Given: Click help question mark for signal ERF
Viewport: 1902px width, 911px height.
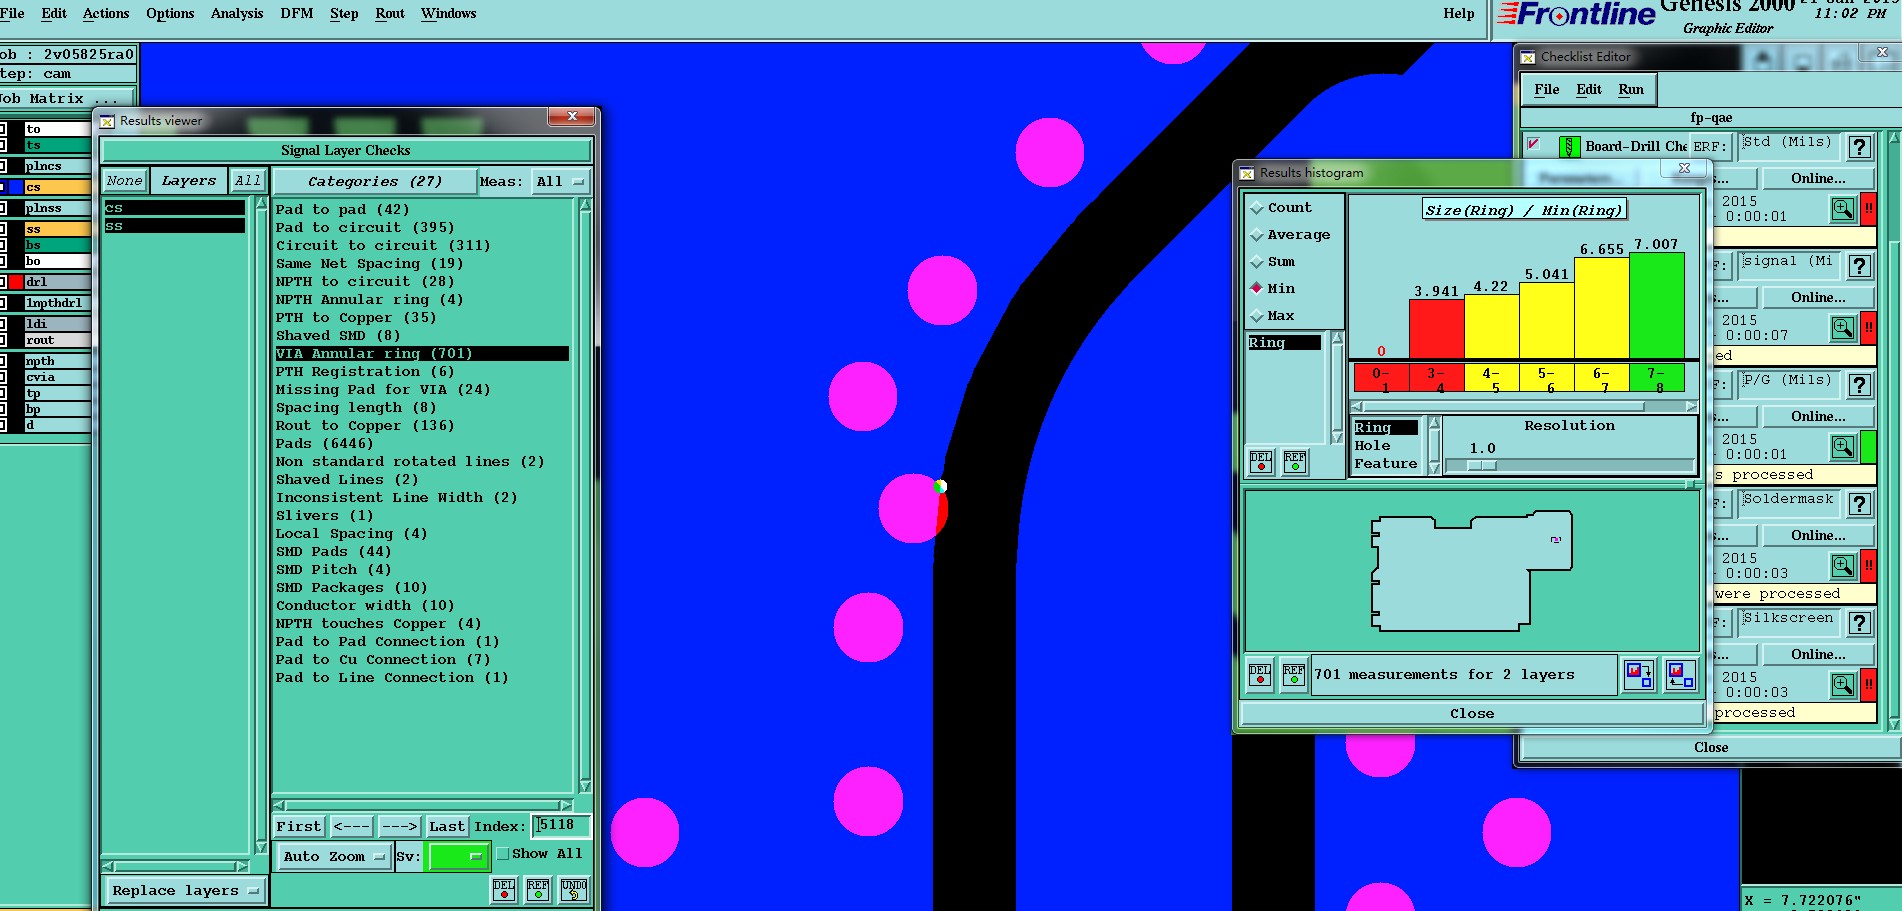Looking at the screenshot, I should pyautogui.click(x=1860, y=266).
